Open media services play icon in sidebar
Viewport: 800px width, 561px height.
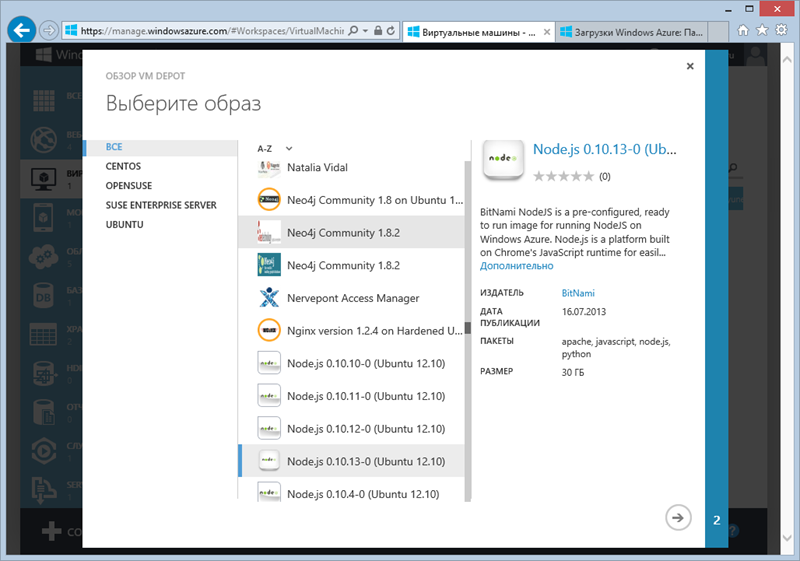click(x=44, y=451)
